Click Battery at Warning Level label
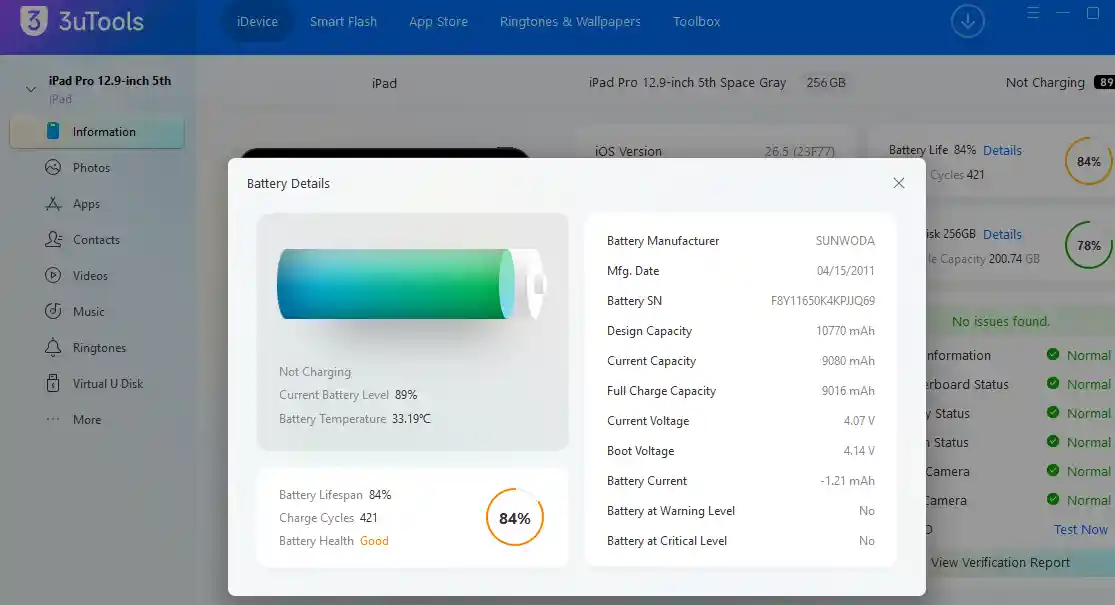 coord(671,510)
